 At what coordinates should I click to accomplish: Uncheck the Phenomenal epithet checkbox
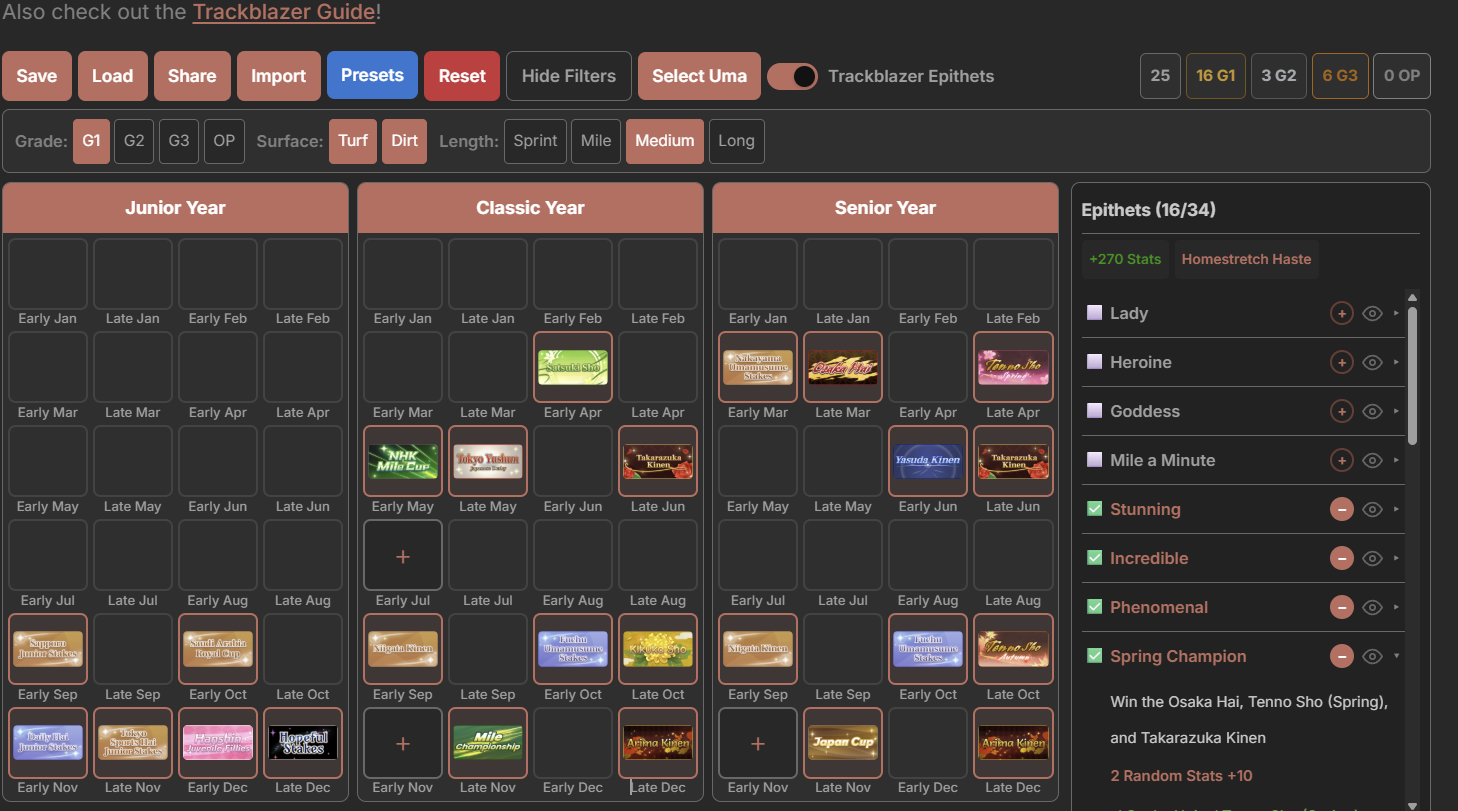pos(1094,607)
